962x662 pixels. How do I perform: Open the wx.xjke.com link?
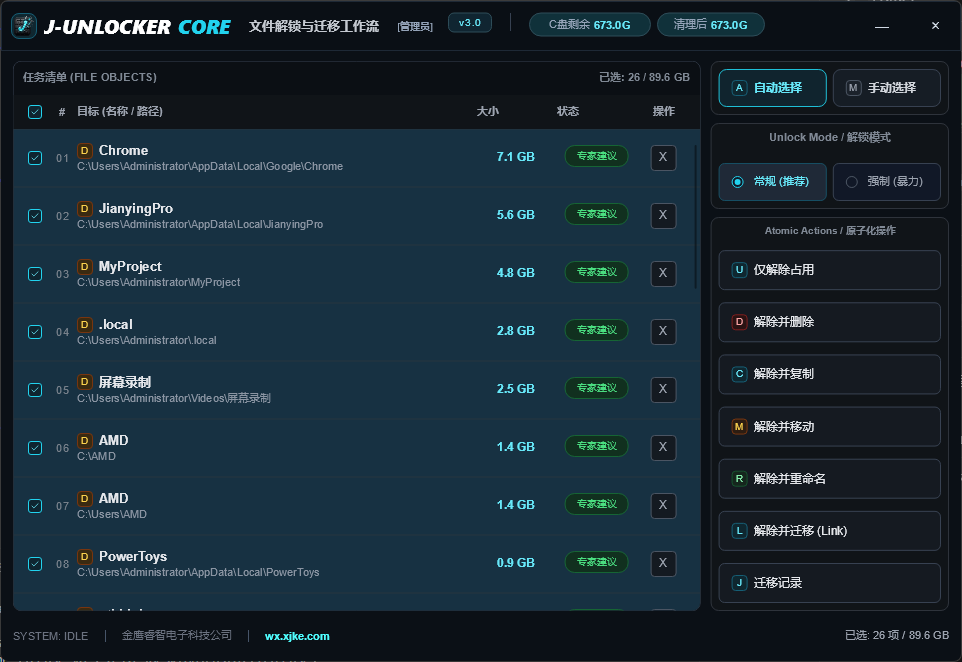(x=297, y=636)
